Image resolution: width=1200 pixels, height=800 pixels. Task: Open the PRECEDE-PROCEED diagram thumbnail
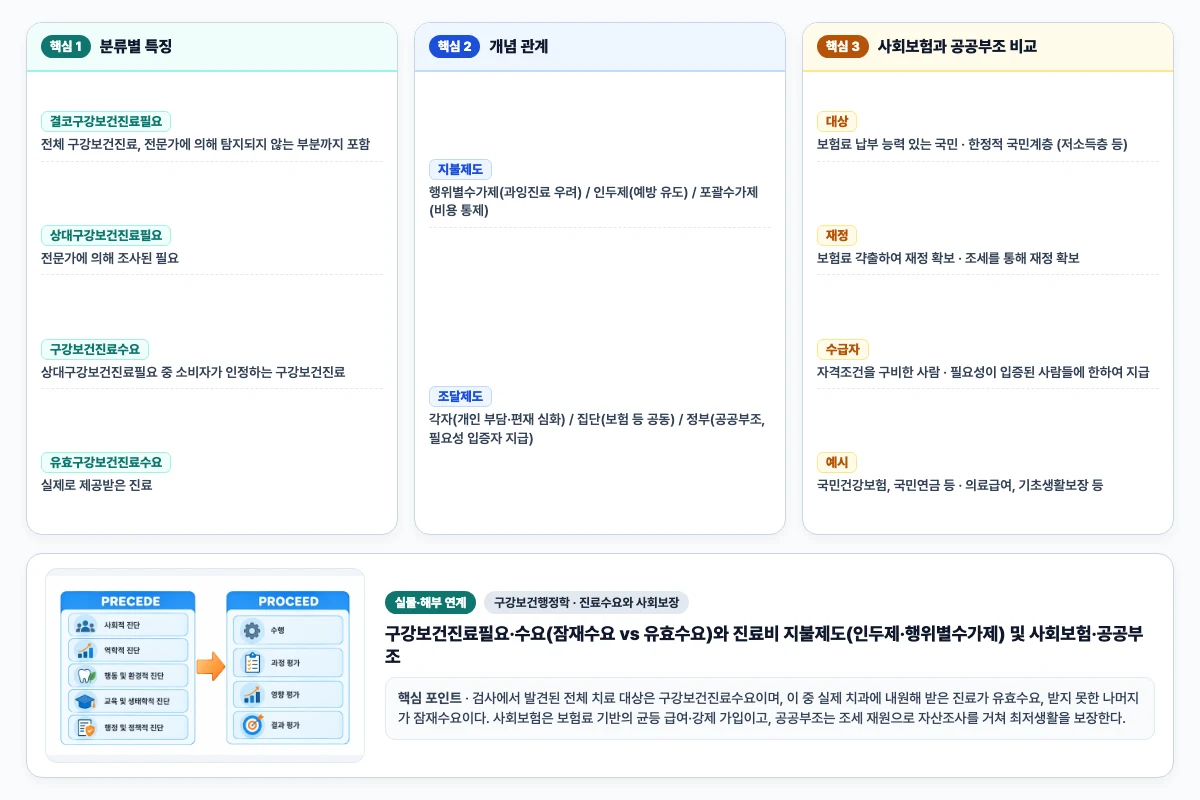[x=205, y=666]
